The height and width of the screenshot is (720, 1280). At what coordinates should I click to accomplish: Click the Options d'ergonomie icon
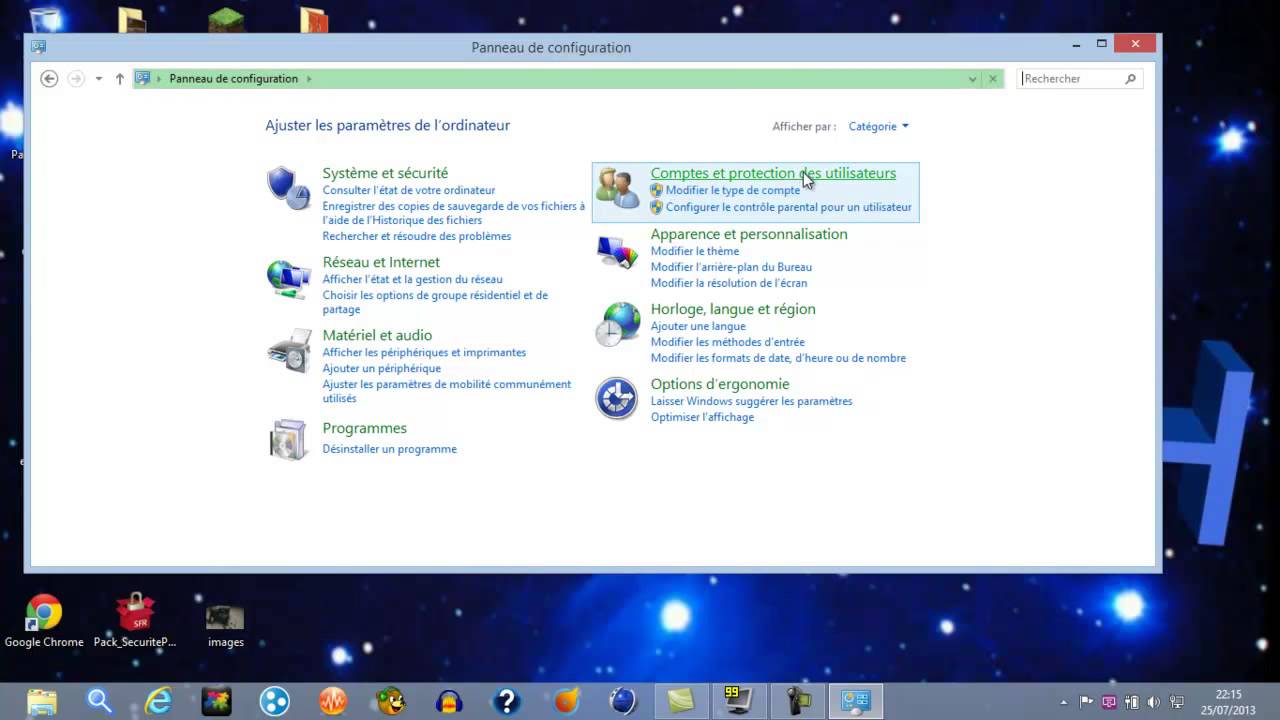(x=616, y=398)
